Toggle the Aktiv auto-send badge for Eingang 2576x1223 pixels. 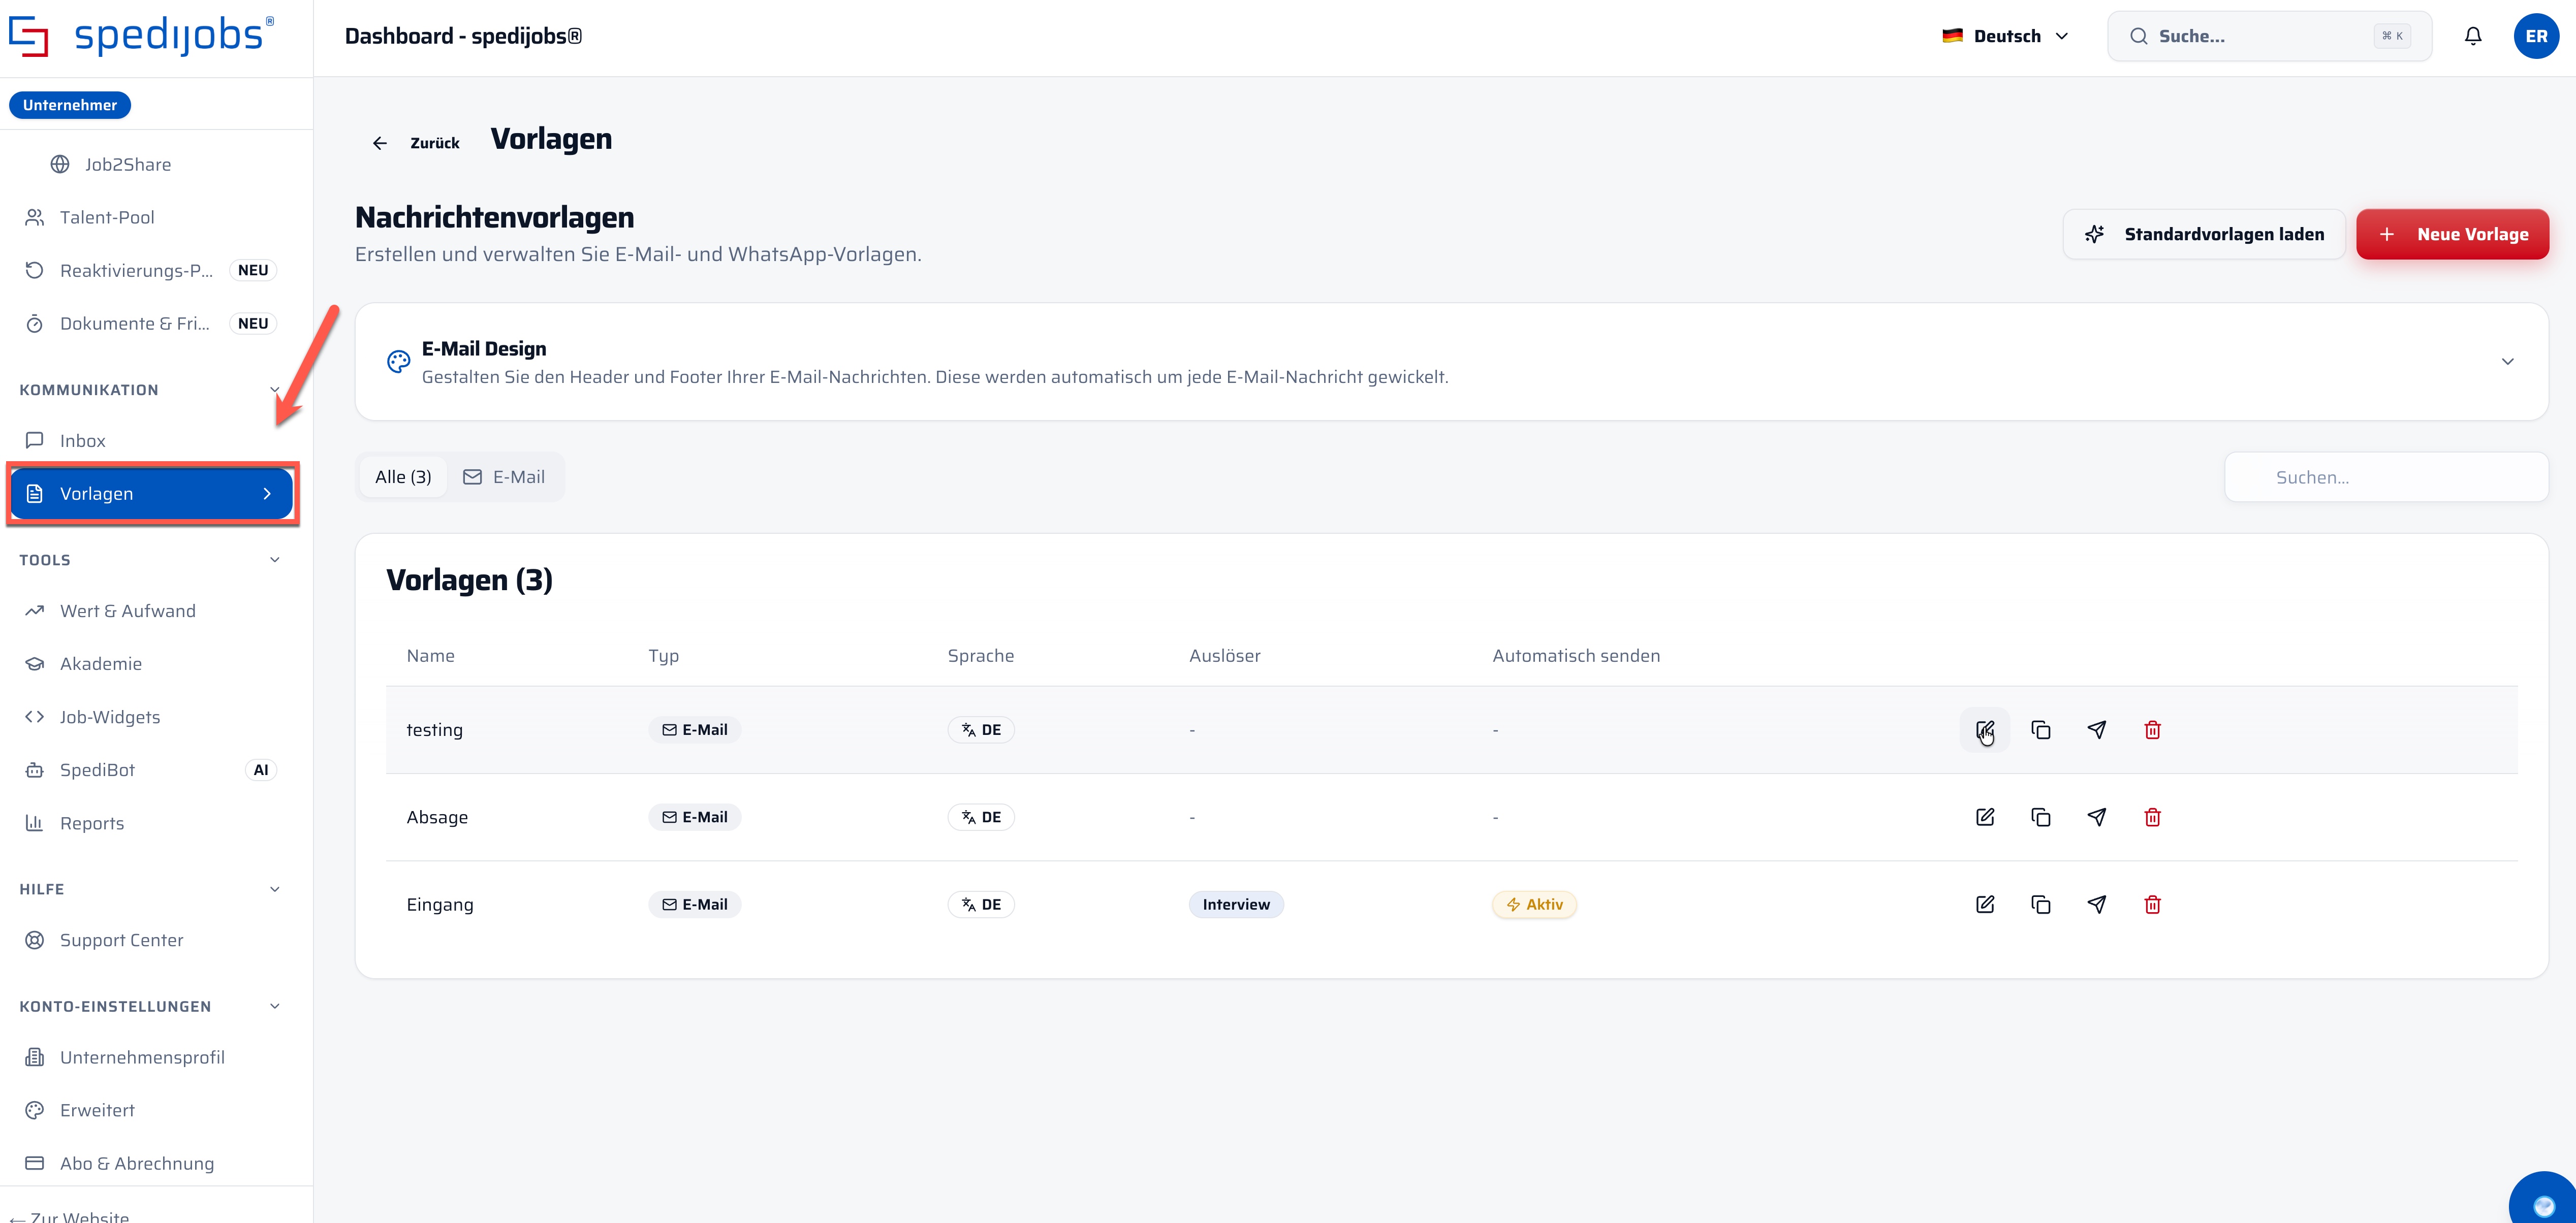point(1534,904)
